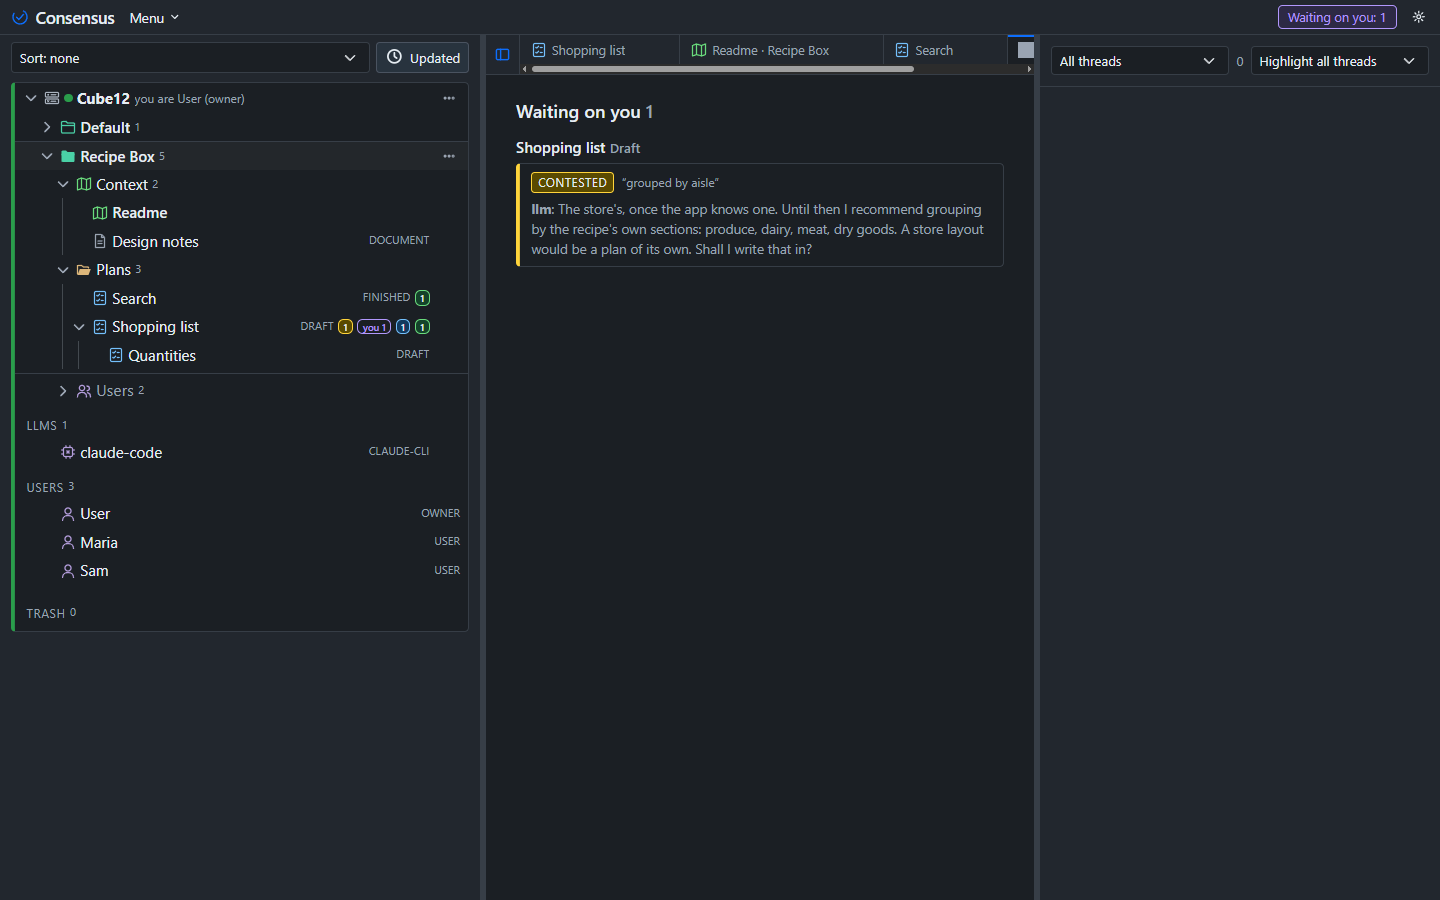Open the All threads filter dropdown
Image resolution: width=1440 pixels, height=900 pixels.
tap(1139, 61)
